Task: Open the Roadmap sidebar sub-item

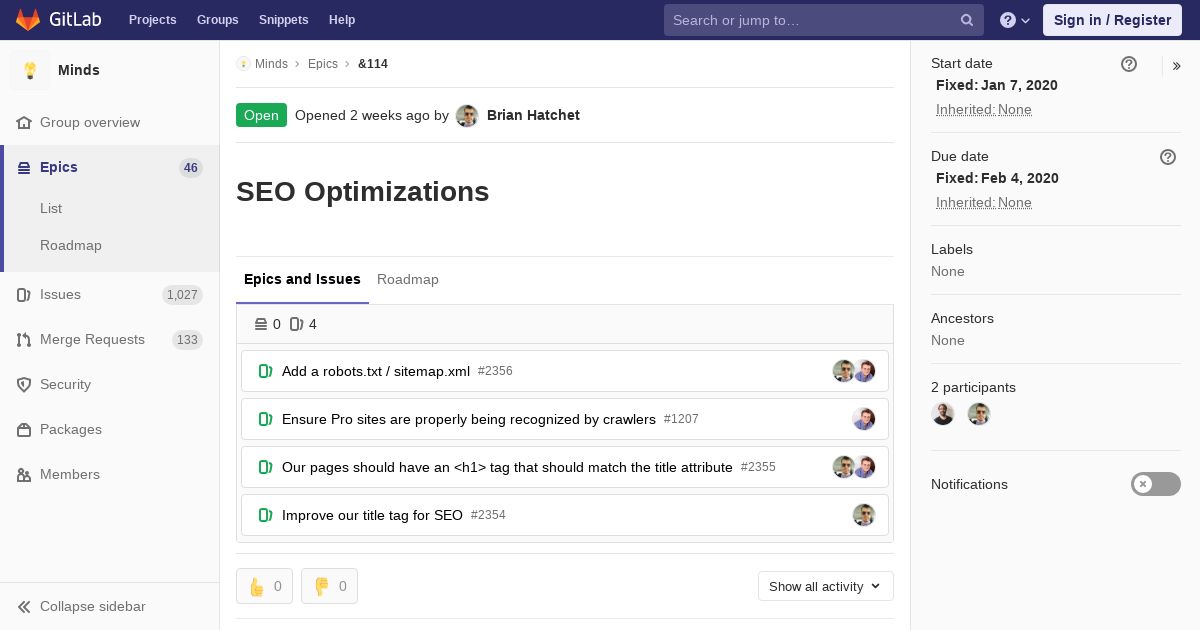Action: click(71, 245)
